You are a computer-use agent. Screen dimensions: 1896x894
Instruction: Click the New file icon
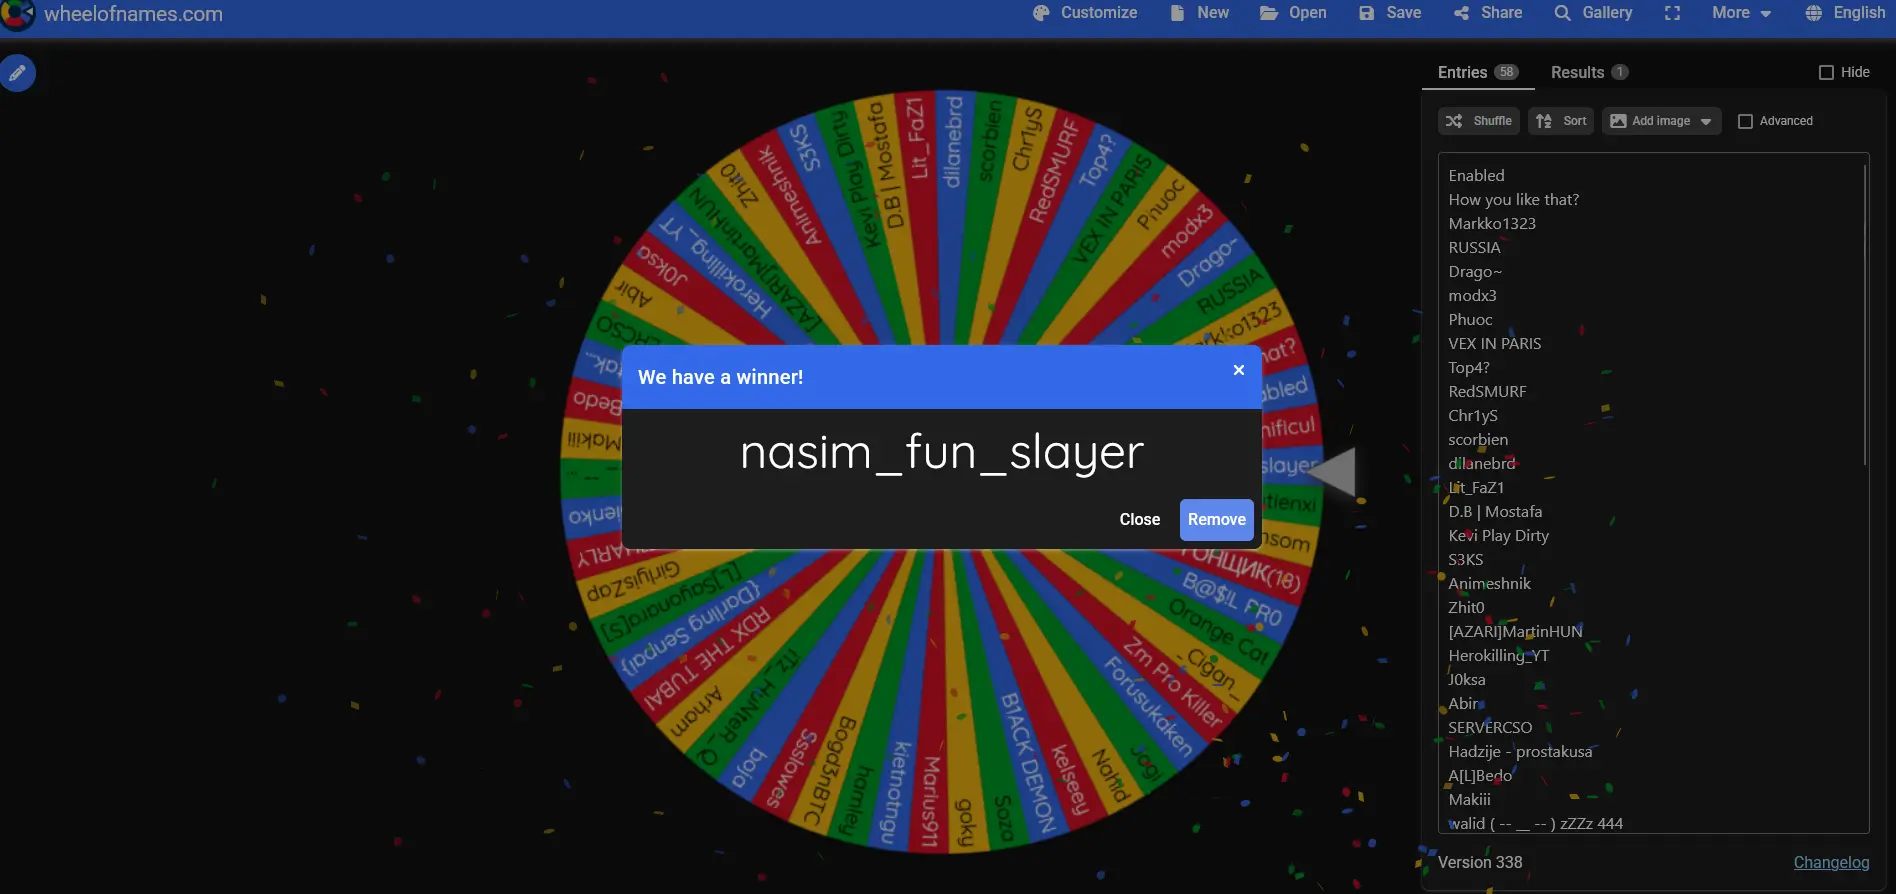click(x=1177, y=13)
